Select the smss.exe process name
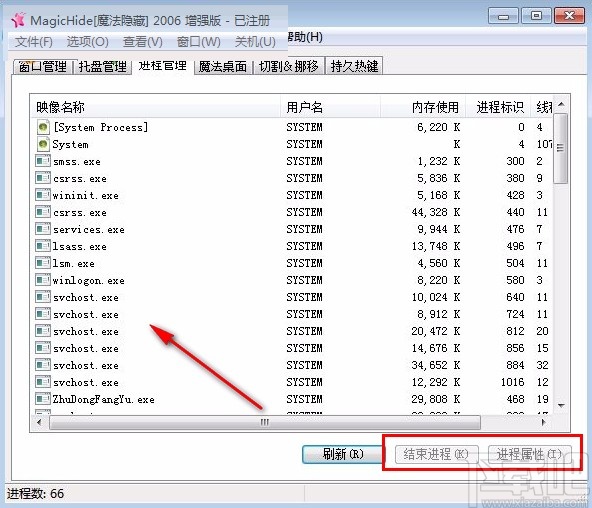Viewport: 592px width, 508px height. pyautogui.click(x=77, y=162)
